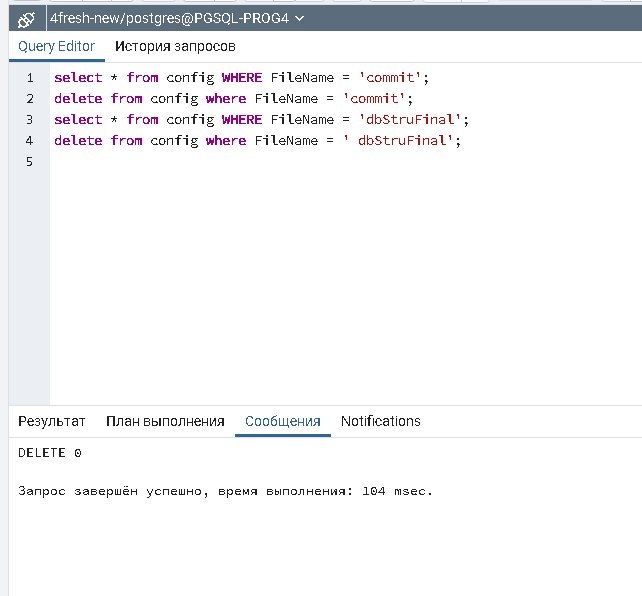Switch to the Query Editor tab
This screenshot has height=596, width=642.
(x=57, y=46)
